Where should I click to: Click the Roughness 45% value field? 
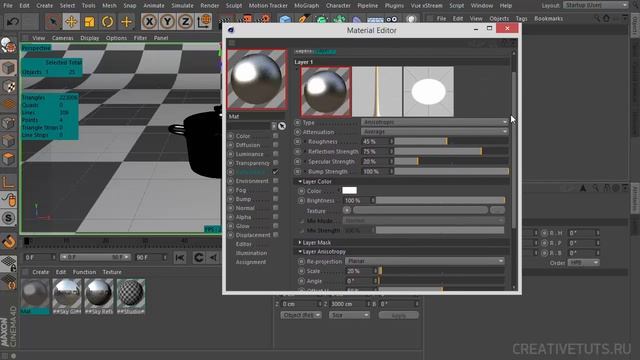click(x=375, y=142)
